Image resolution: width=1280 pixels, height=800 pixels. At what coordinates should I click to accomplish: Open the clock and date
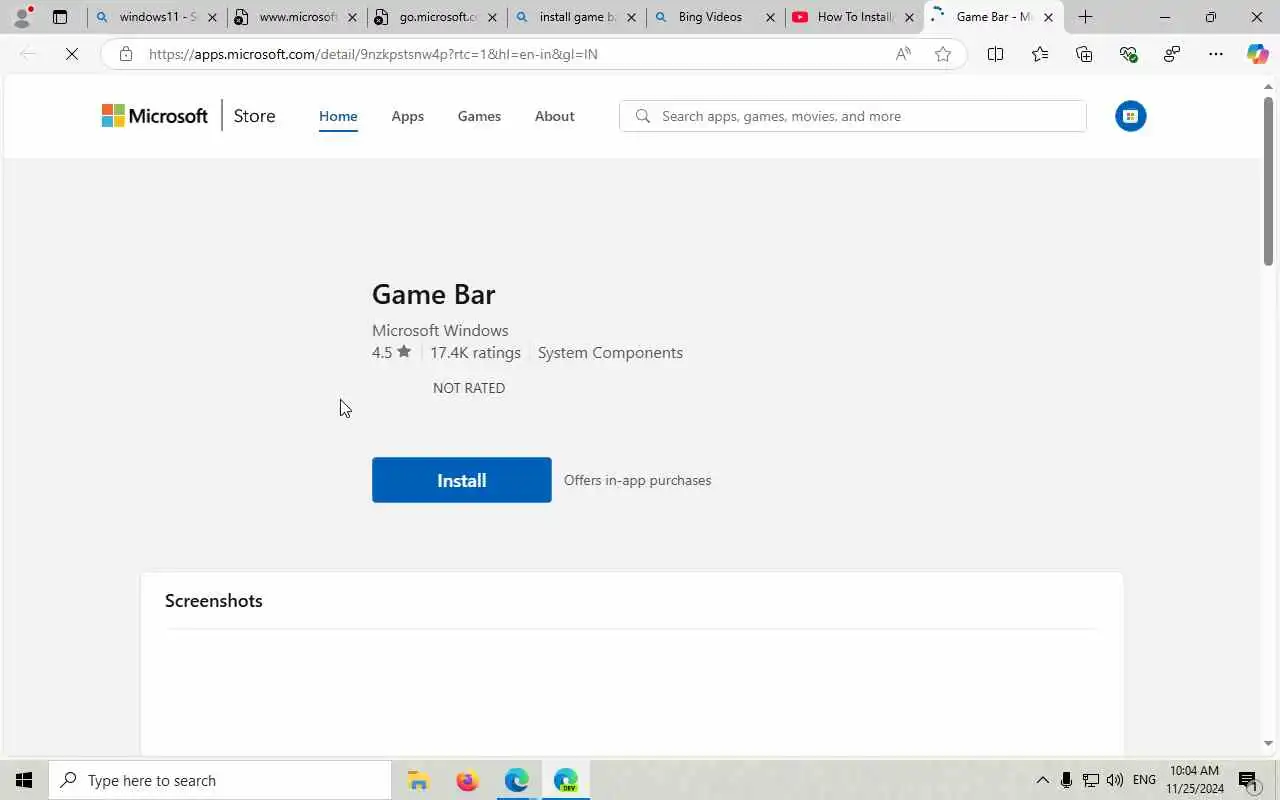pos(1194,780)
